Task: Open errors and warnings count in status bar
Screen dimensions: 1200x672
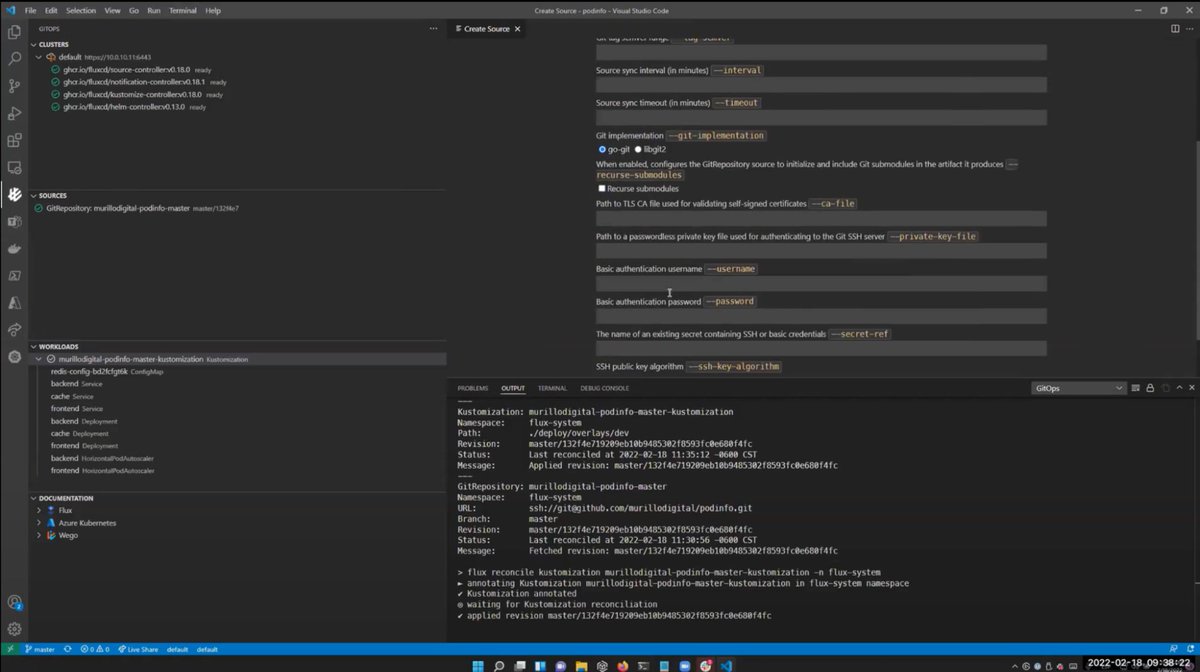Action: pos(97,649)
